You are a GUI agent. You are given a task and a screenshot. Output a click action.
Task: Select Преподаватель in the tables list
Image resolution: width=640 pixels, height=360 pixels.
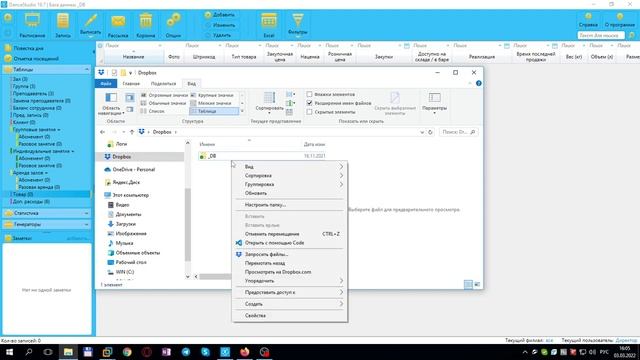[33, 93]
